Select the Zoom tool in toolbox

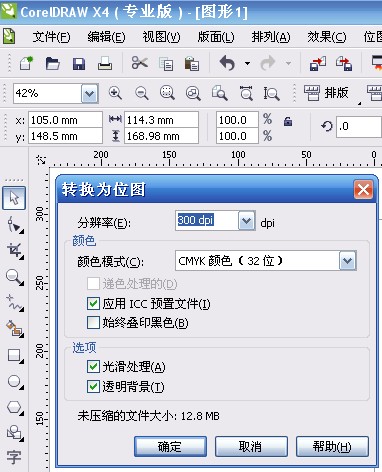point(14,277)
